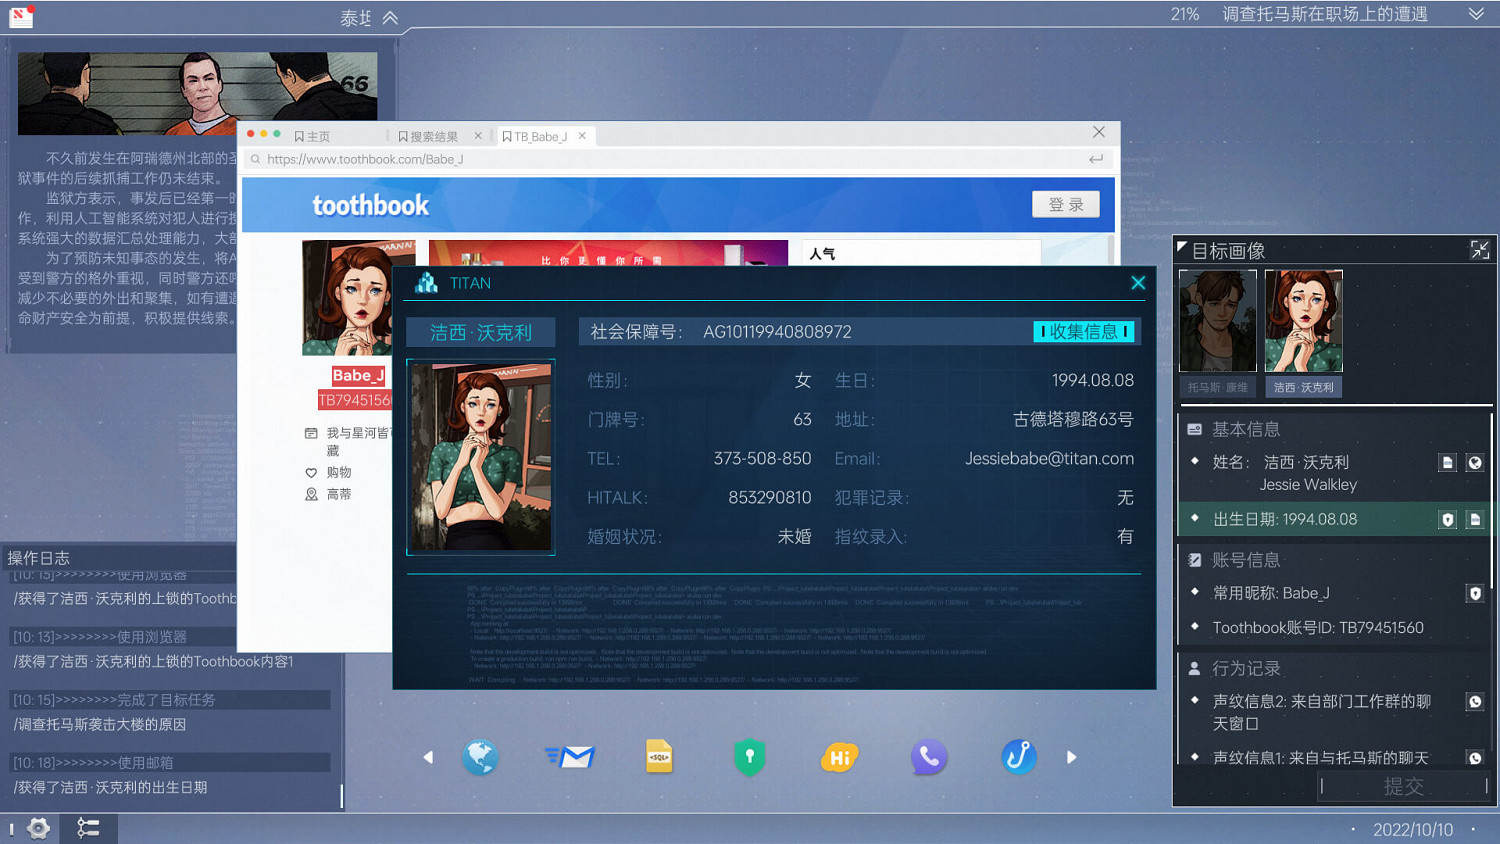Expand the dock via the right arrow
This screenshot has width=1500, height=844.
[x=1071, y=757]
